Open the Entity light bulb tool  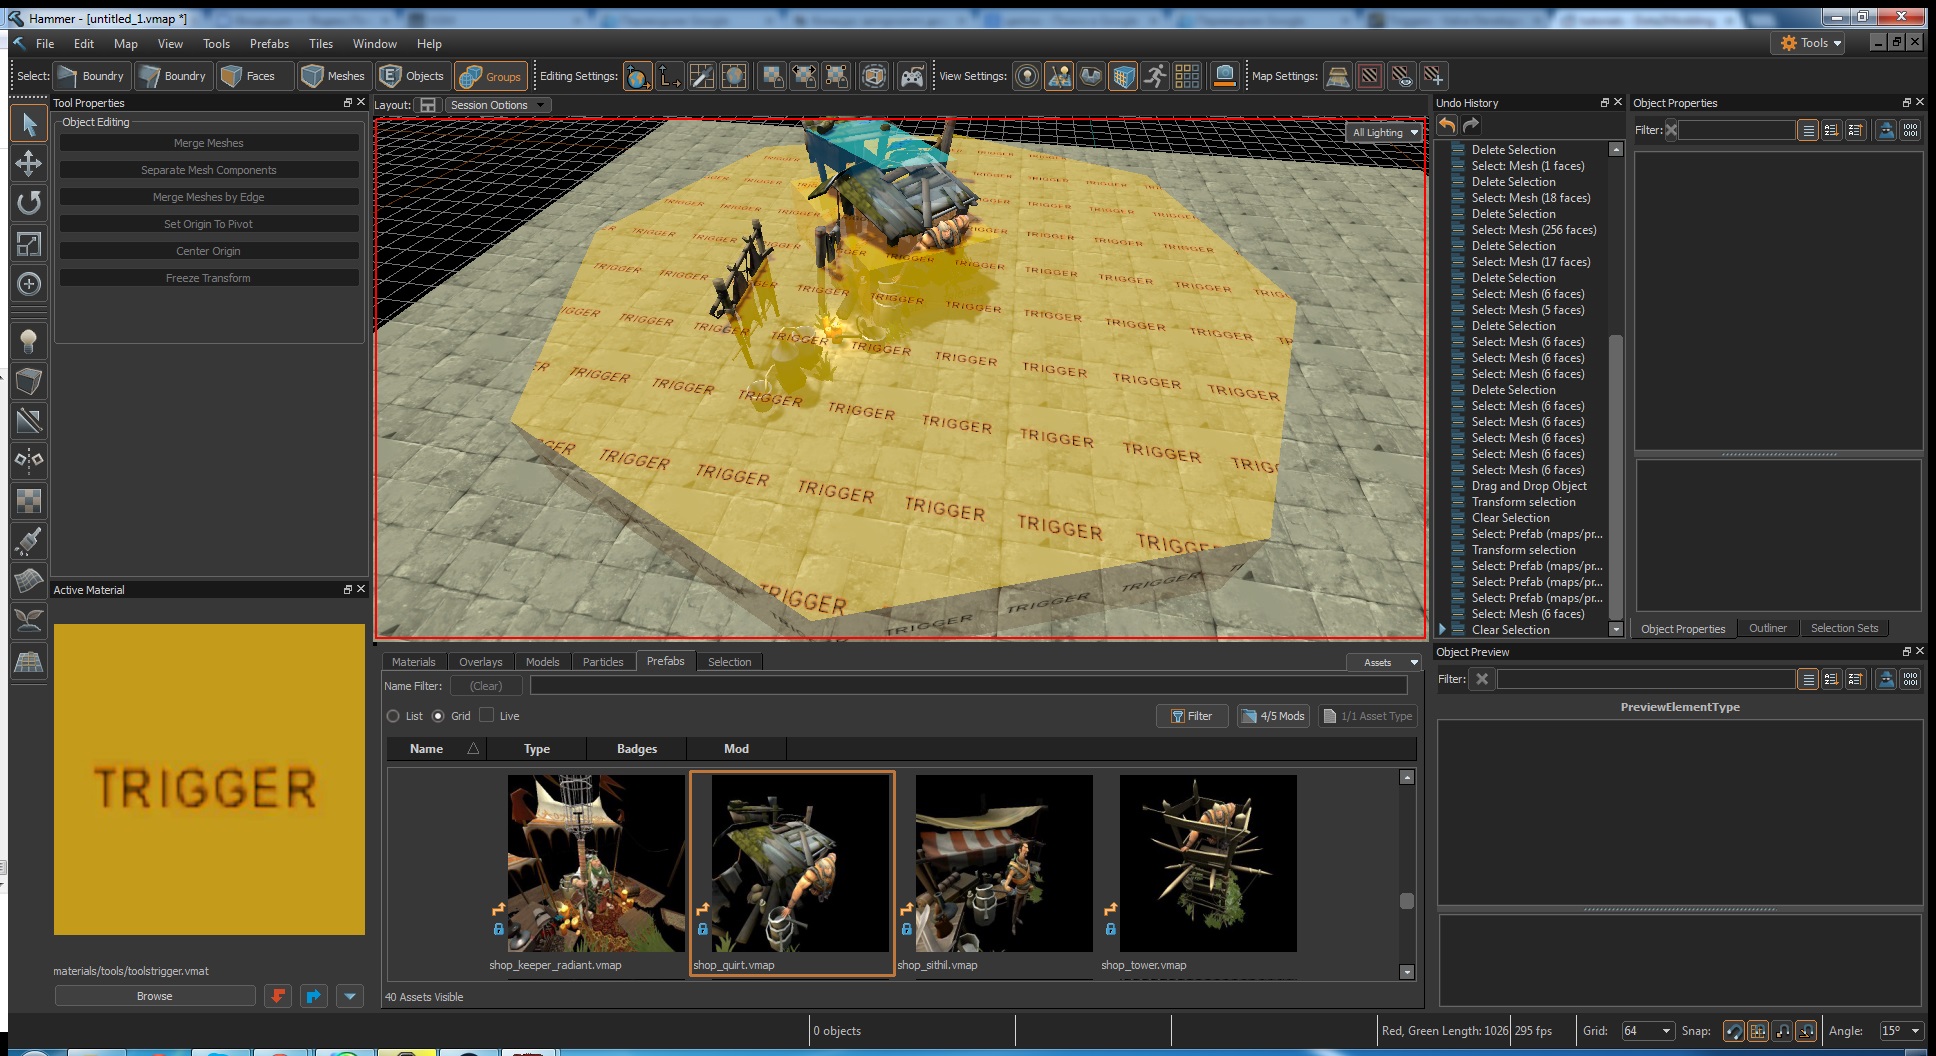(29, 341)
